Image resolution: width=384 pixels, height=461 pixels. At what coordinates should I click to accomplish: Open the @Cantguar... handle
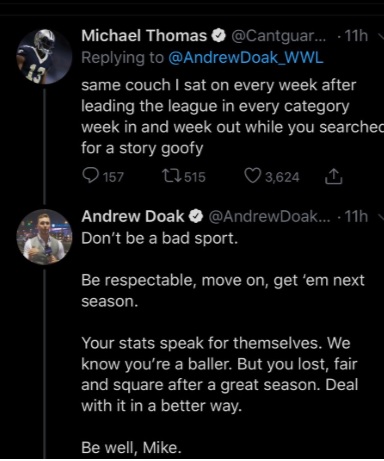pyautogui.click(x=278, y=36)
